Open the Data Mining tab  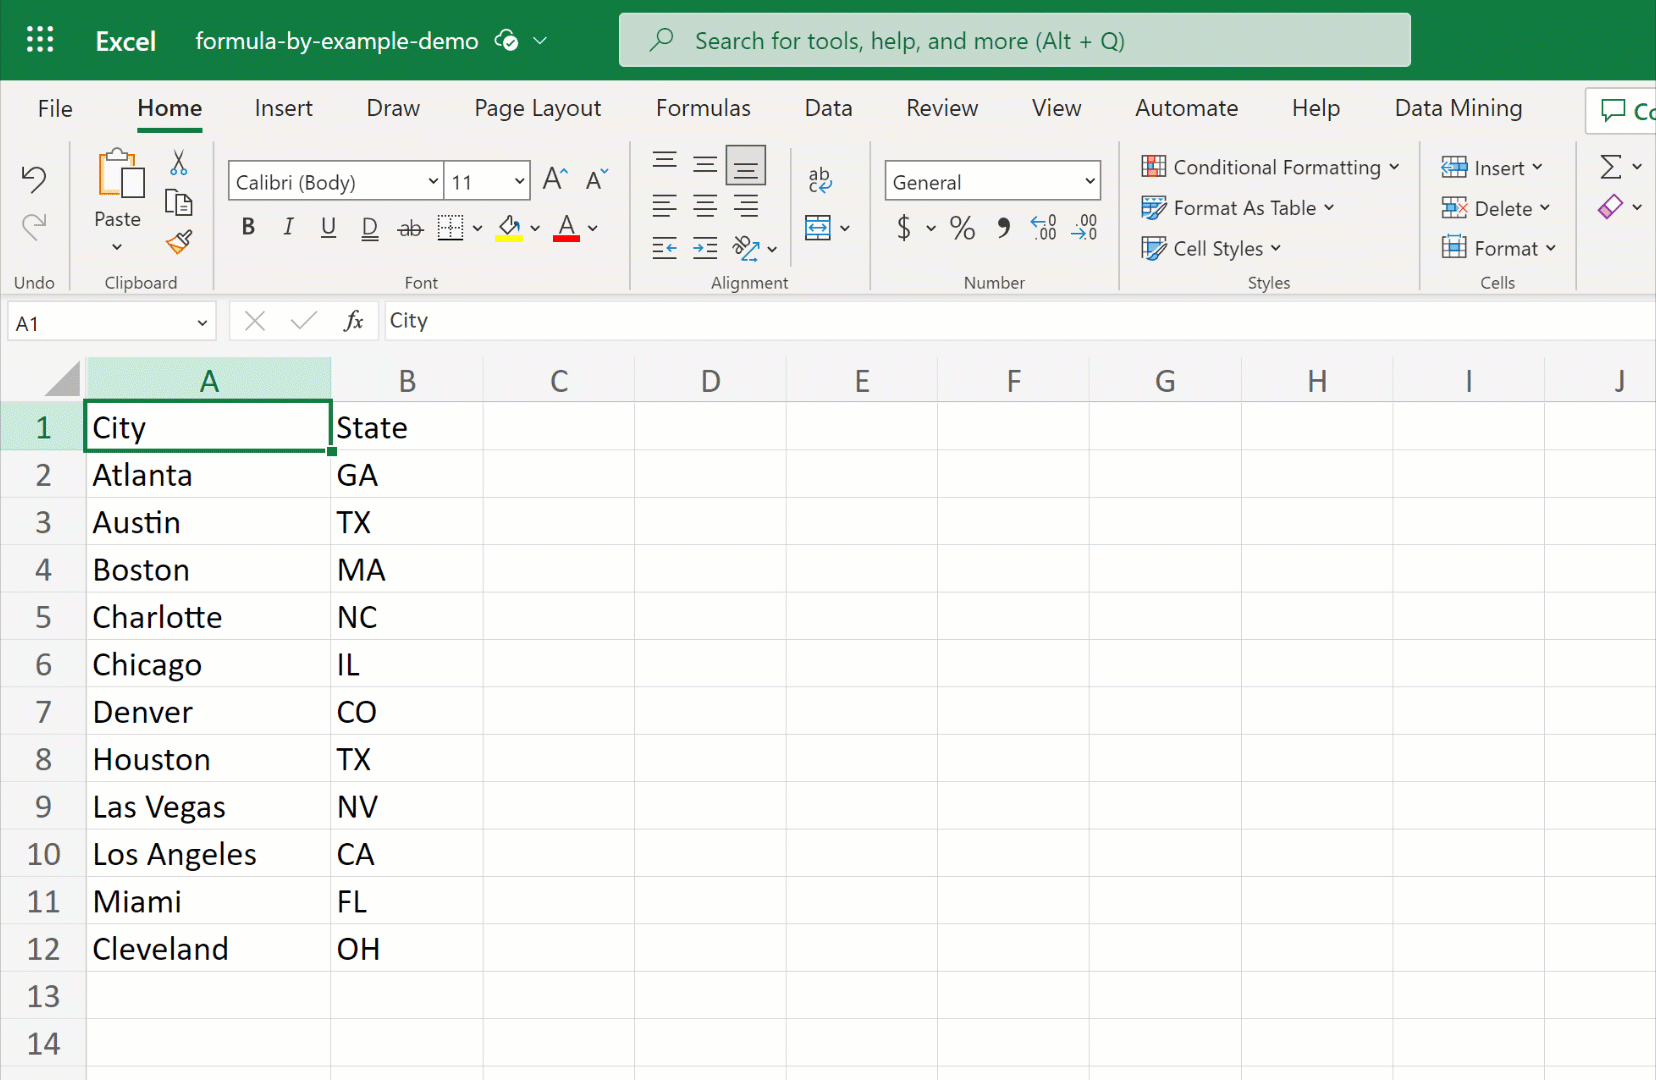click(1458, 108)
